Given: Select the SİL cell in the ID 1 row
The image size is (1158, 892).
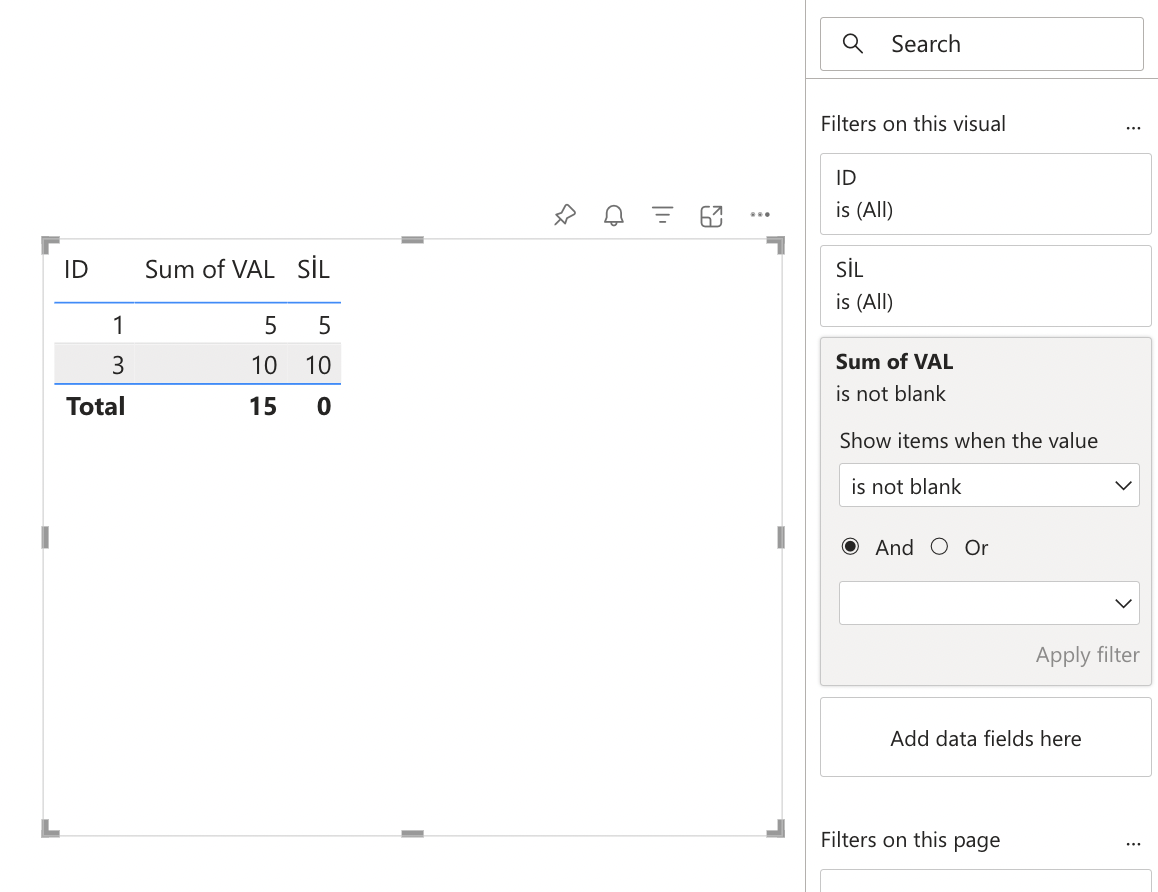Looking at the screenshot, I should click(314, 325).
